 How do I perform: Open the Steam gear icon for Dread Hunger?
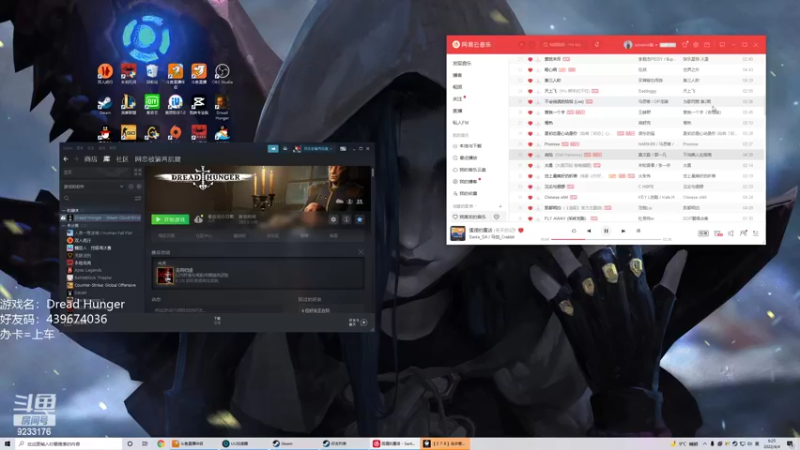(333, 219)
